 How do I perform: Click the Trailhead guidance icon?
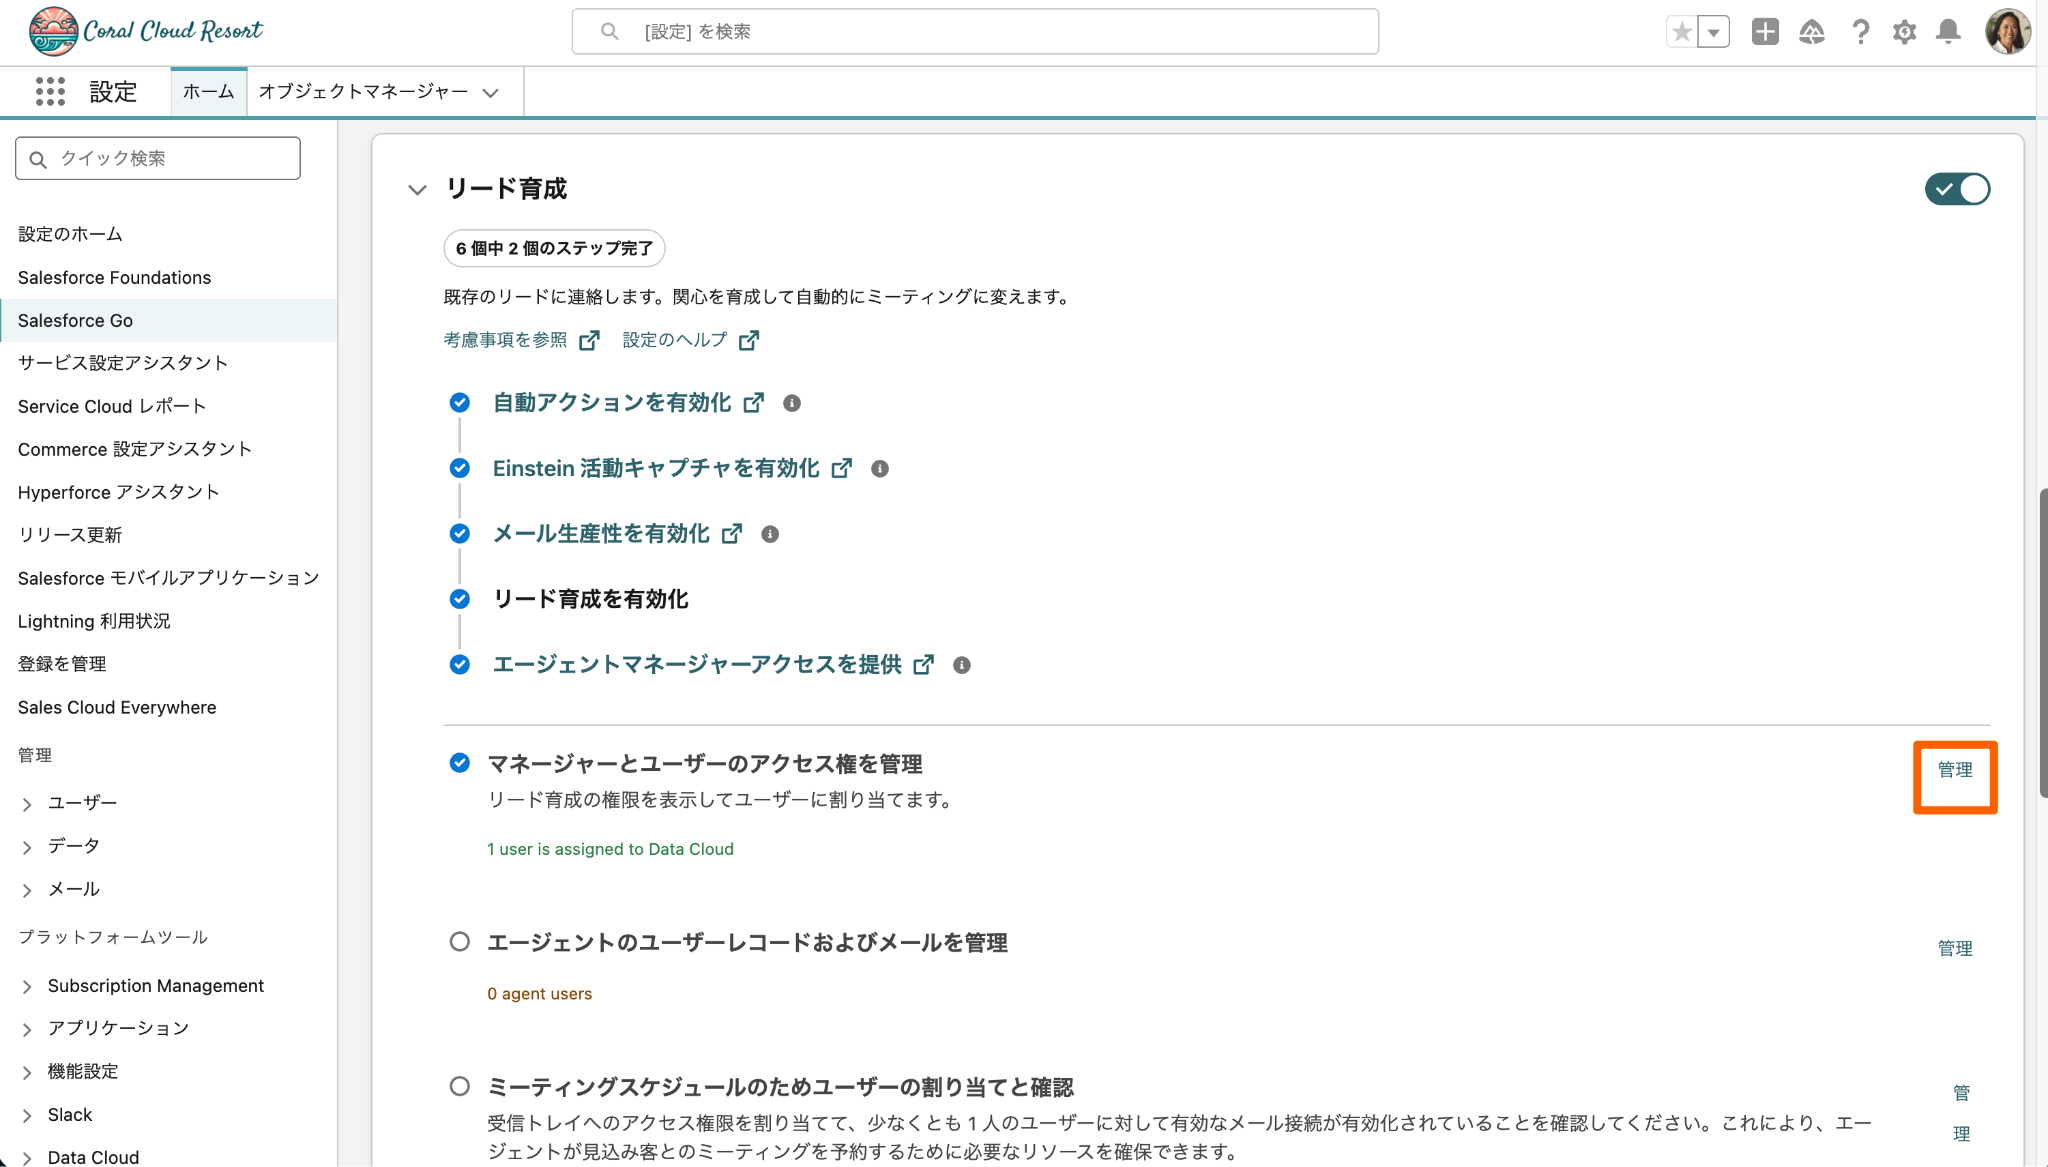(1812, 32)
